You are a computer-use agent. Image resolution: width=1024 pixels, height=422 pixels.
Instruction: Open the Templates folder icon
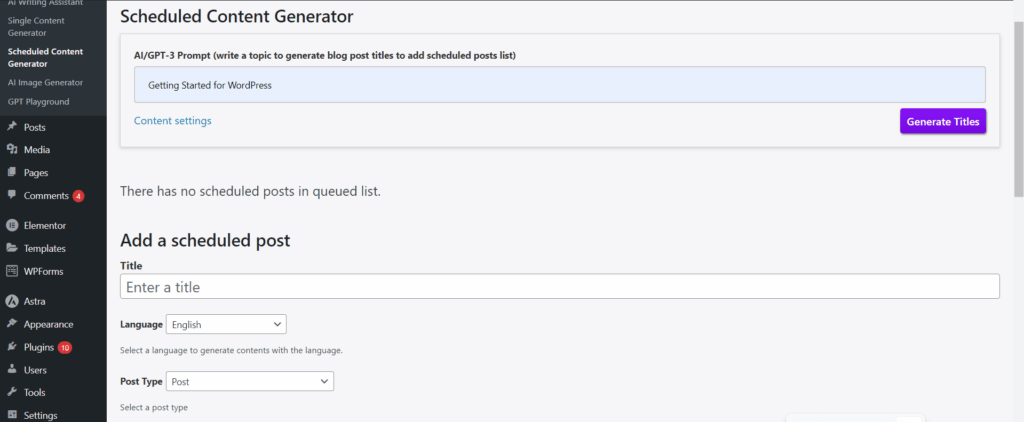coord(12,248)
